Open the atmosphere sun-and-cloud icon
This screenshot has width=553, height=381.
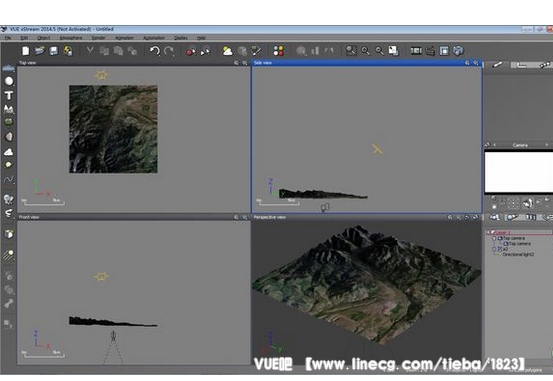(x=227, y=51)
